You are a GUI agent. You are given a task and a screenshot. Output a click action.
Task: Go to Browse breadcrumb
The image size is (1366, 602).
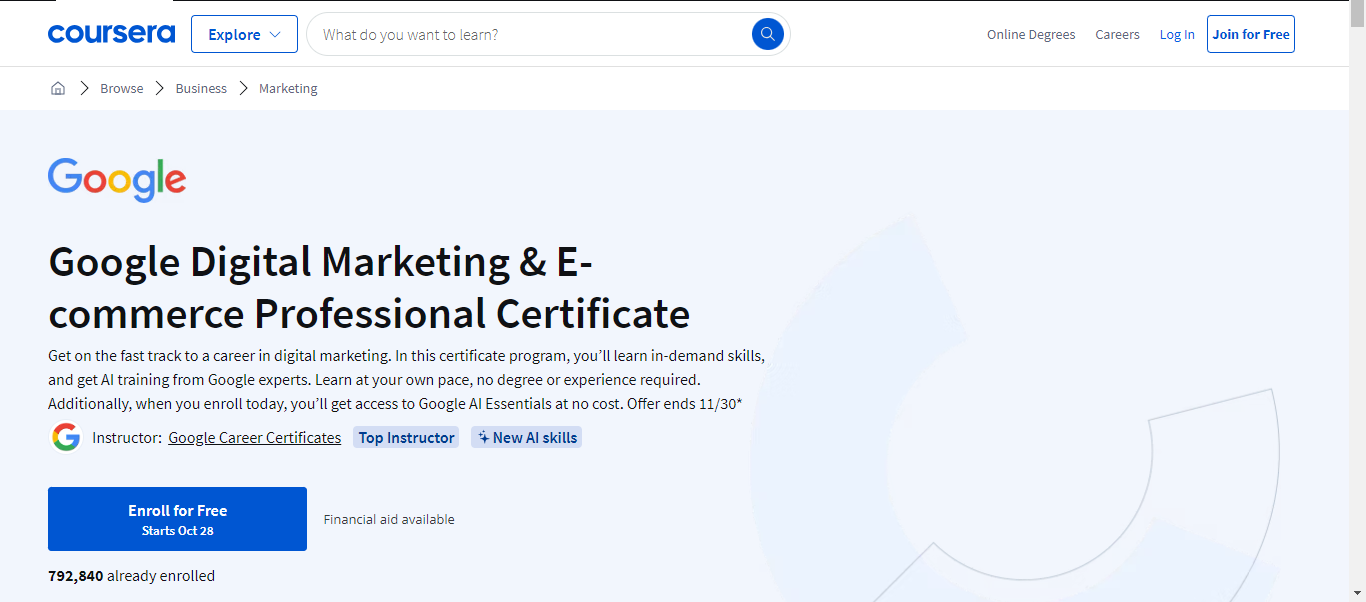[x=122, y=88]
